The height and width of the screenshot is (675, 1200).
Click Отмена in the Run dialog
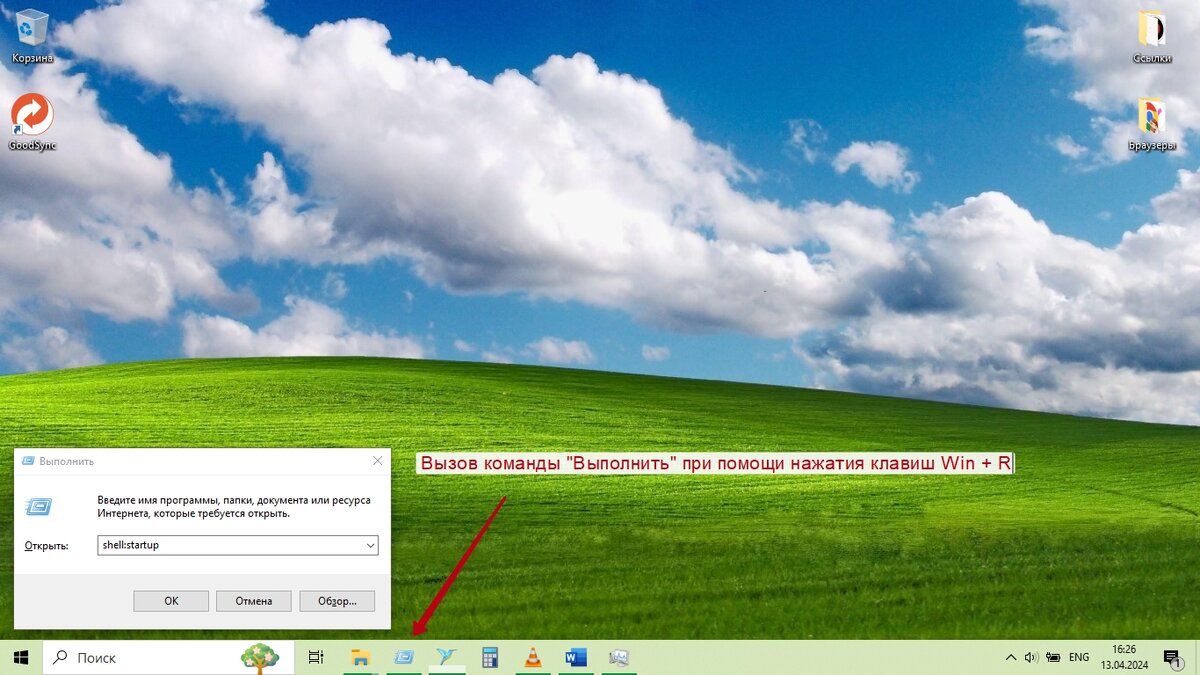point(254,601)
